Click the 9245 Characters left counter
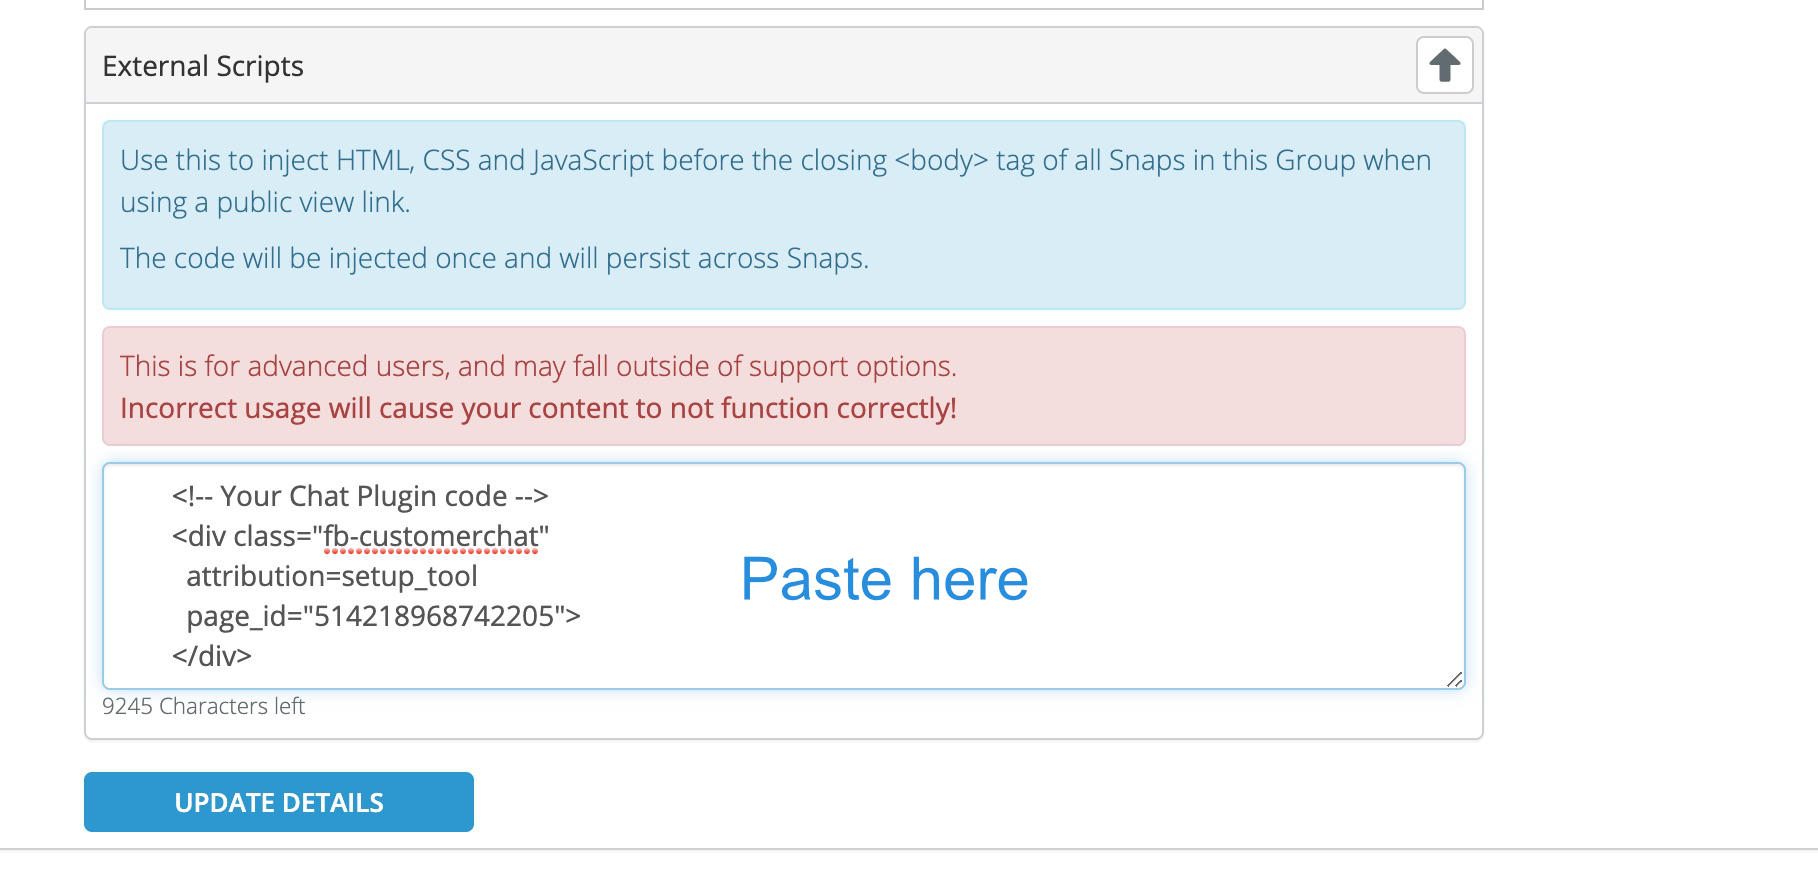Screen dimensions: 1818x874 click(203, 706)
